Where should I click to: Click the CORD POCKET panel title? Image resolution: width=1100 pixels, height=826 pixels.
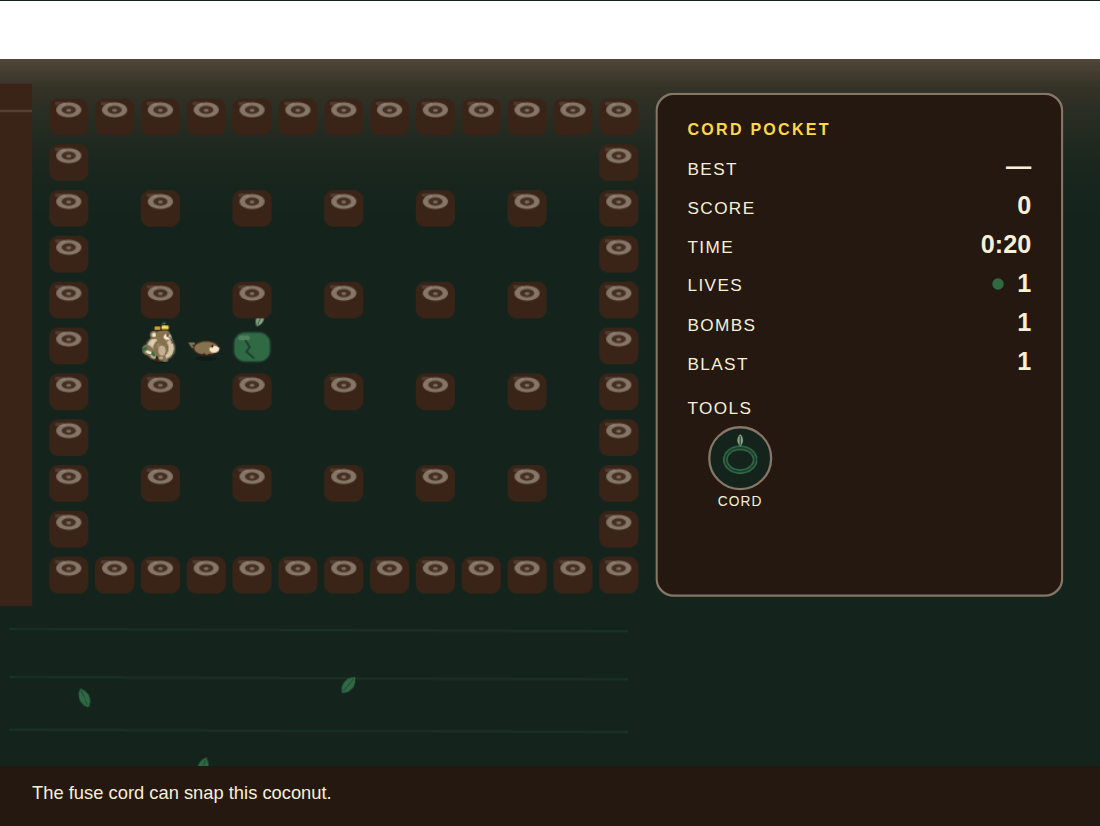coord(758,129)
